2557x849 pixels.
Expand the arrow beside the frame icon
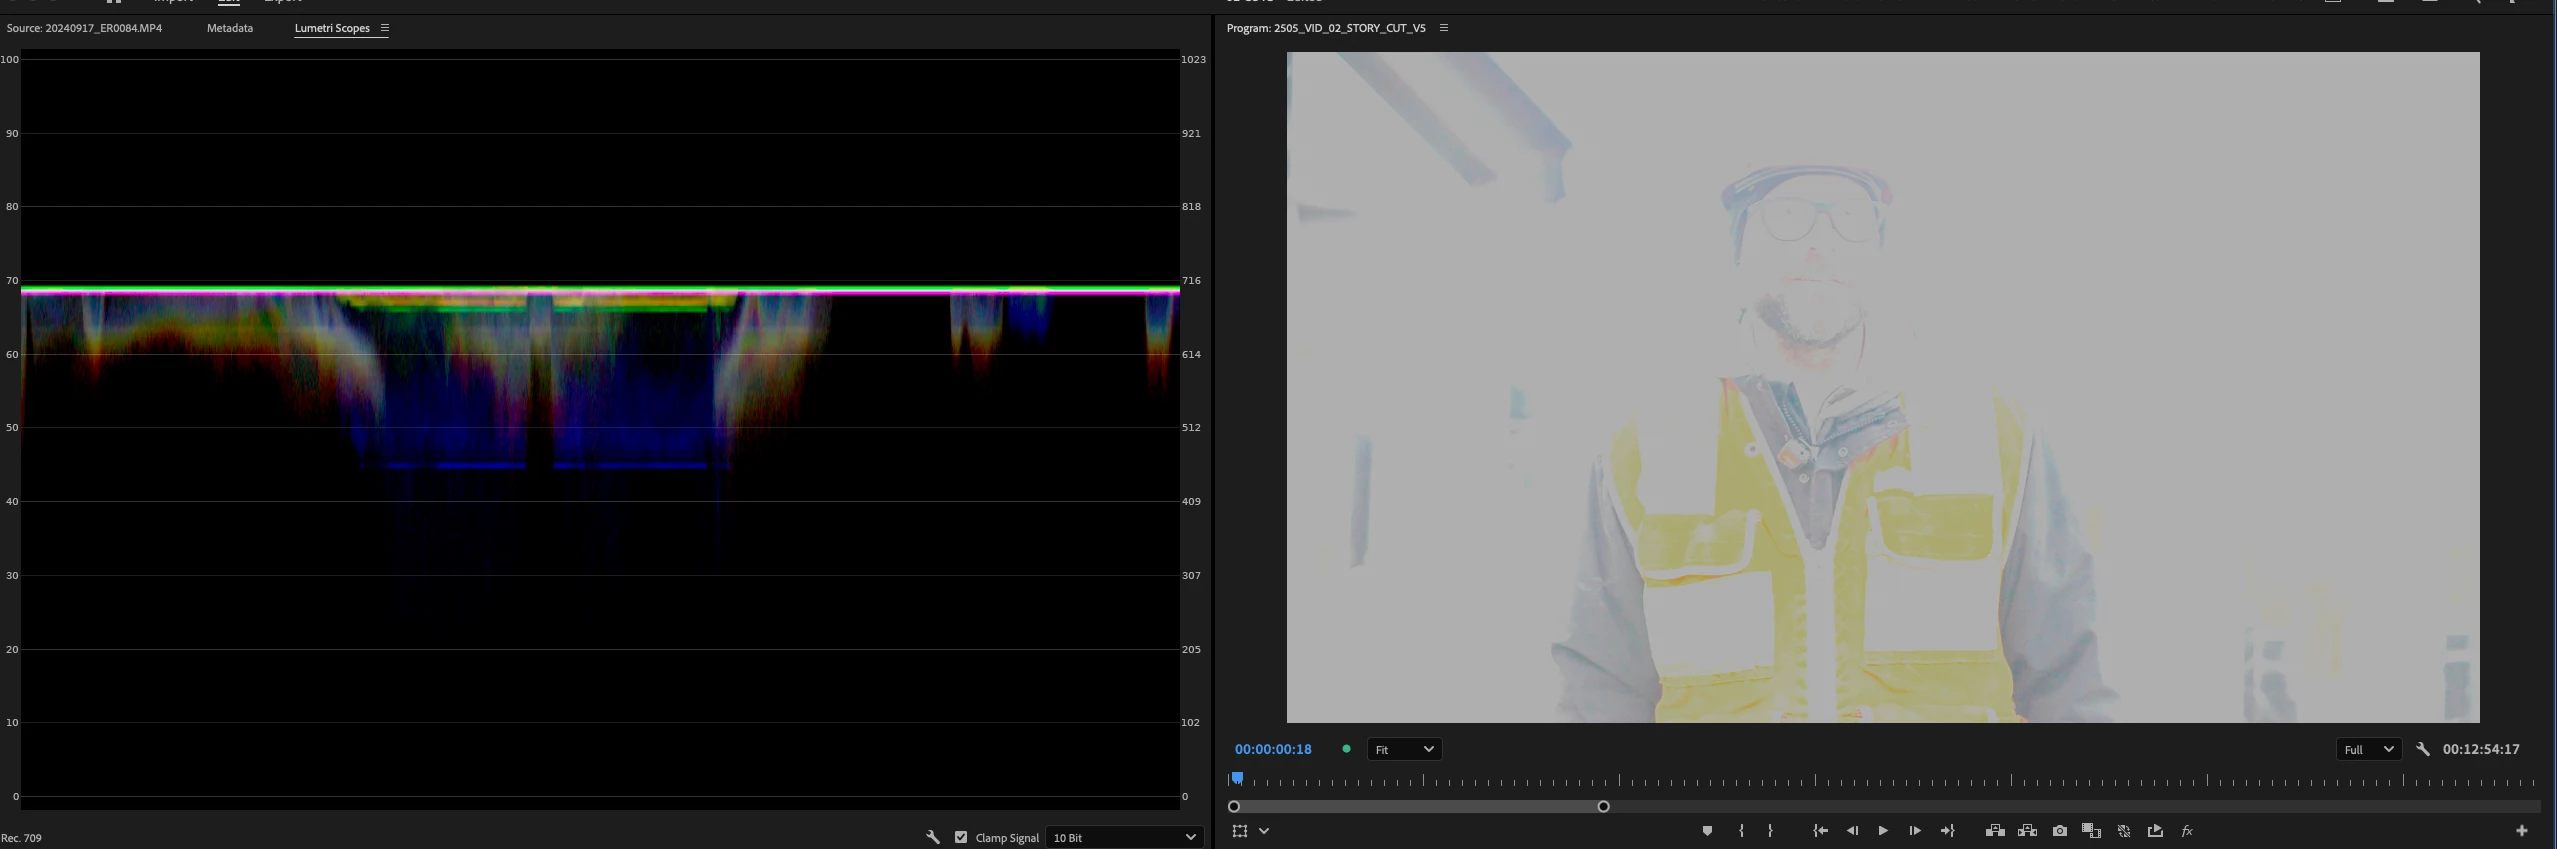point(1264,831)
